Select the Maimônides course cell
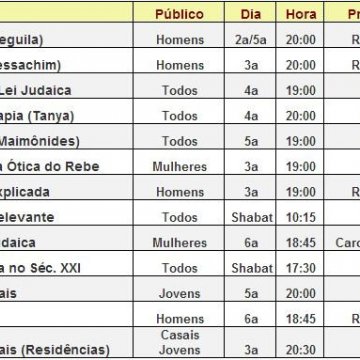360x360 pixels. pyautogui.click(x=39, y=141)
